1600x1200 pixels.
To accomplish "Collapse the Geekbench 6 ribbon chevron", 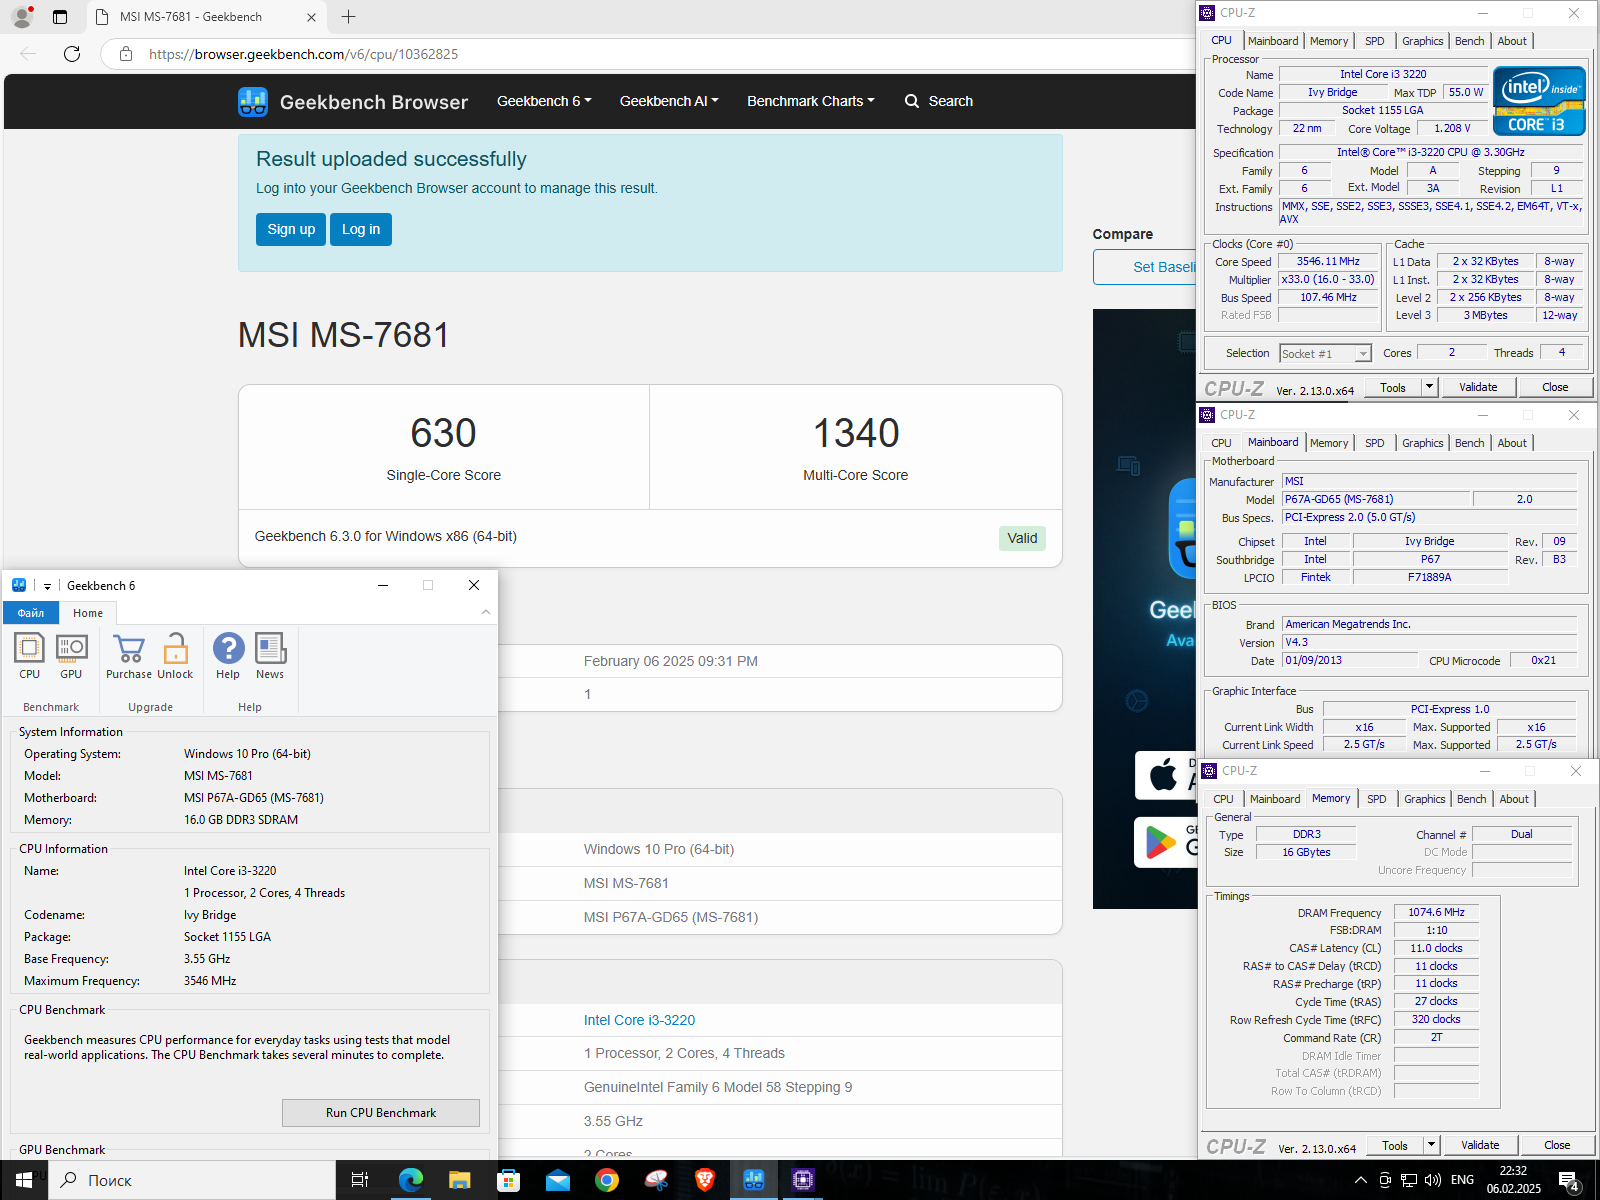I will [x=486, y=612].
